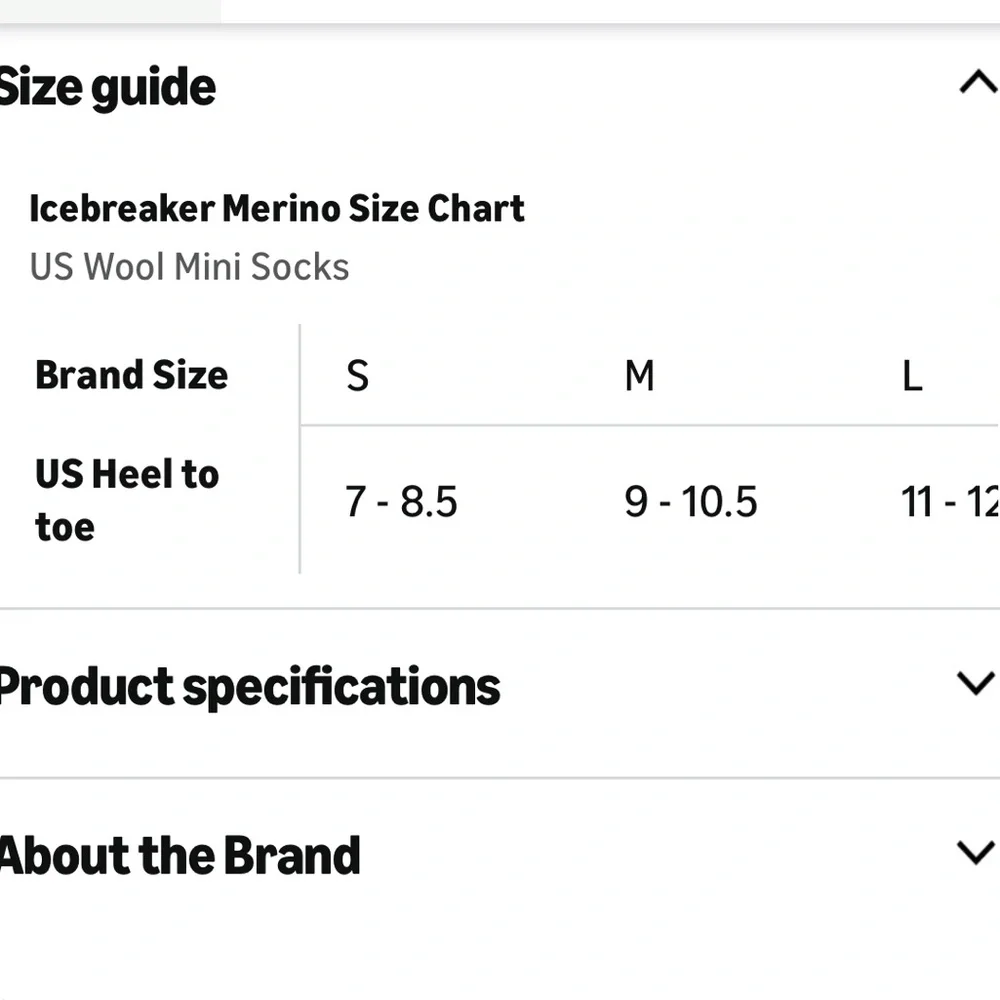
Task: Collapse the Size guide section chevron
Action: pyautogui.click(x=979, y=83)
